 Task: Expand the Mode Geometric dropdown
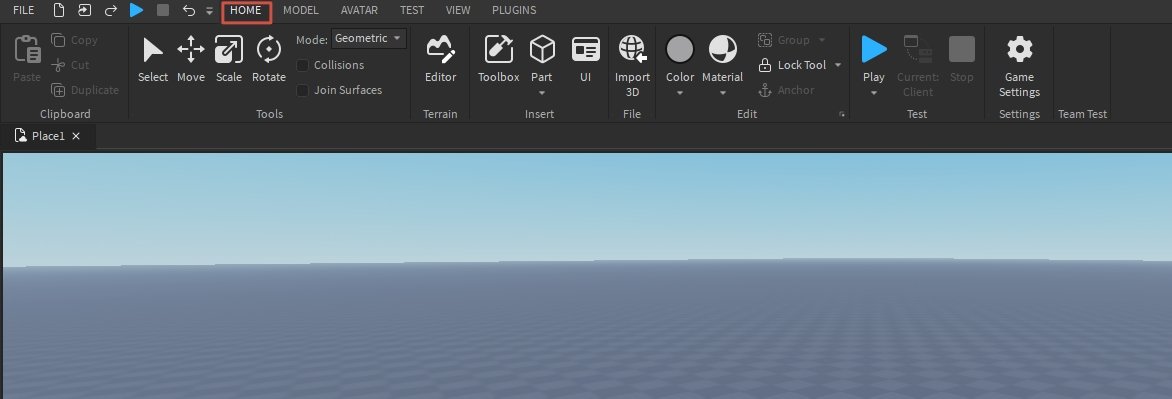[x=369, y=38]
